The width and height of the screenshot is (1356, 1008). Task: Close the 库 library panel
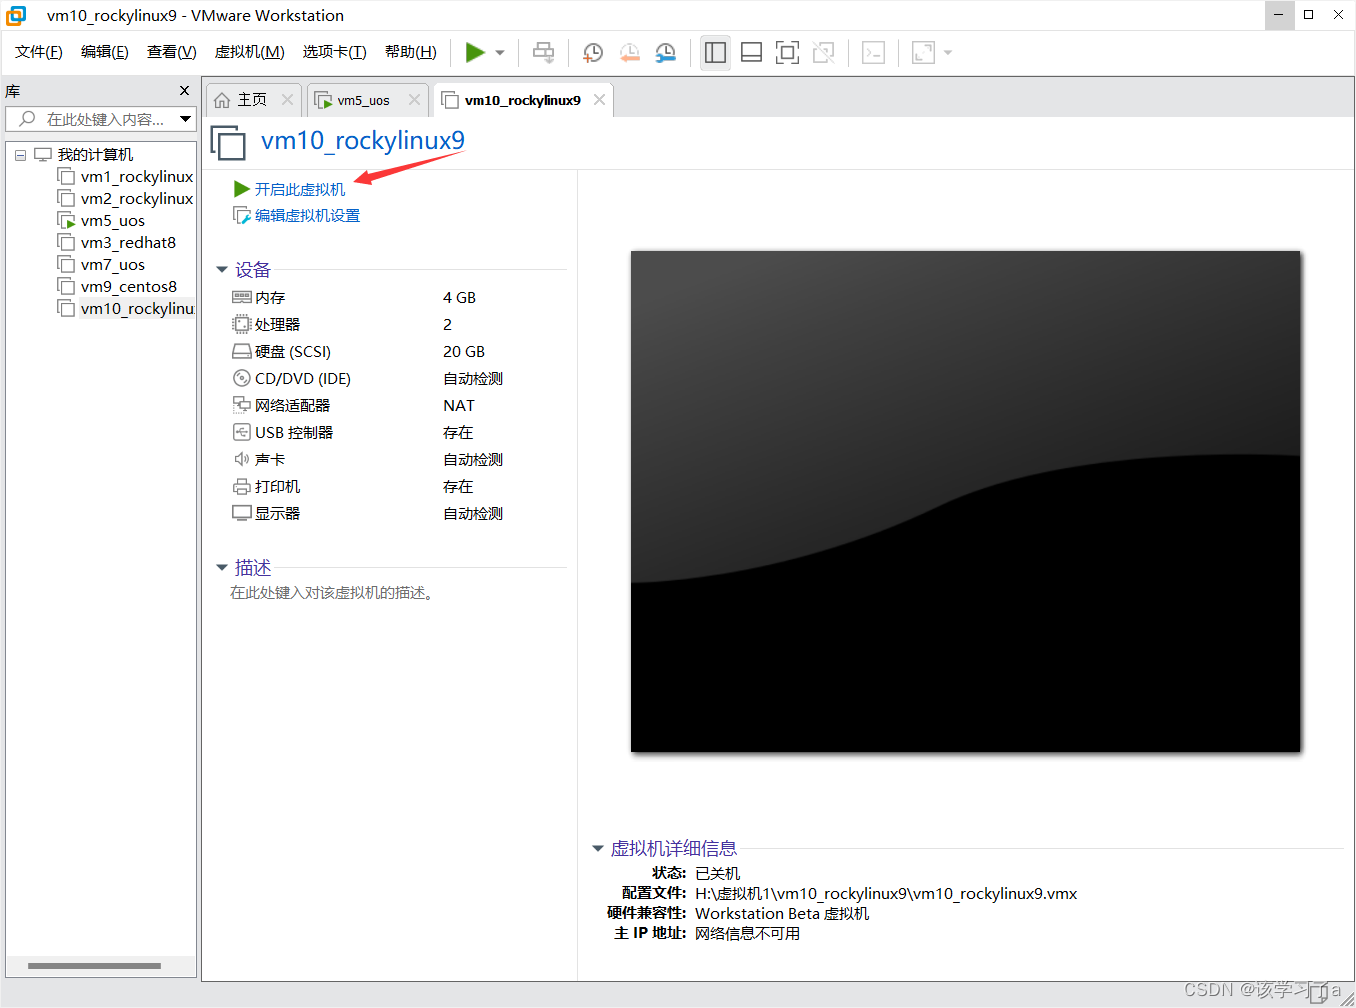click(x=184, y=91)
